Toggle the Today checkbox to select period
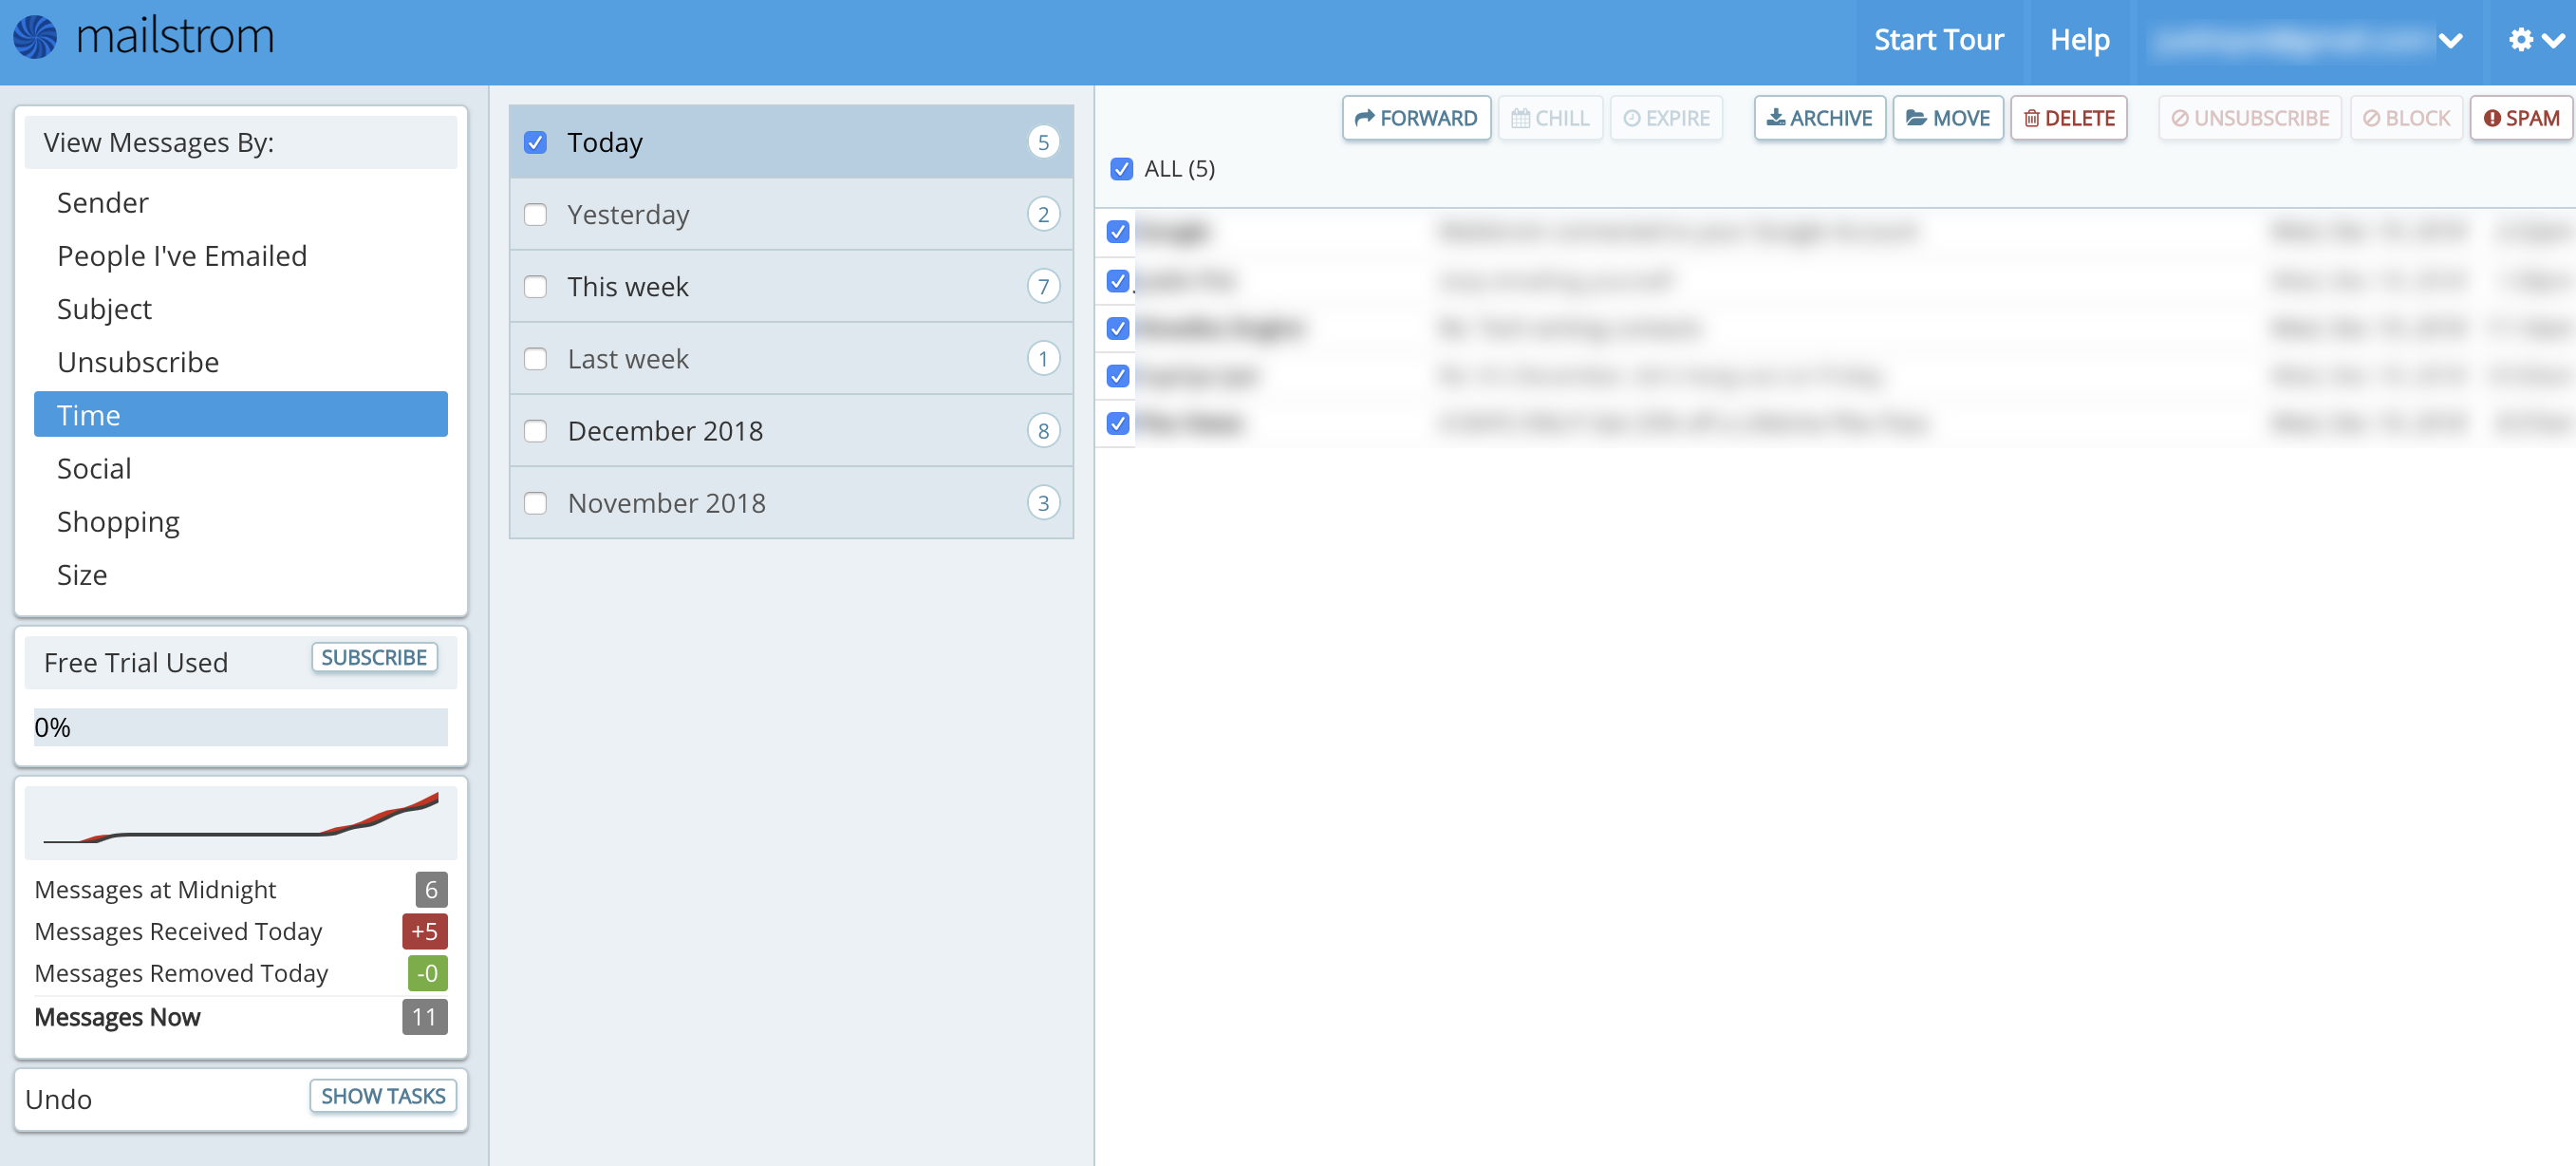 coord(537,141)
